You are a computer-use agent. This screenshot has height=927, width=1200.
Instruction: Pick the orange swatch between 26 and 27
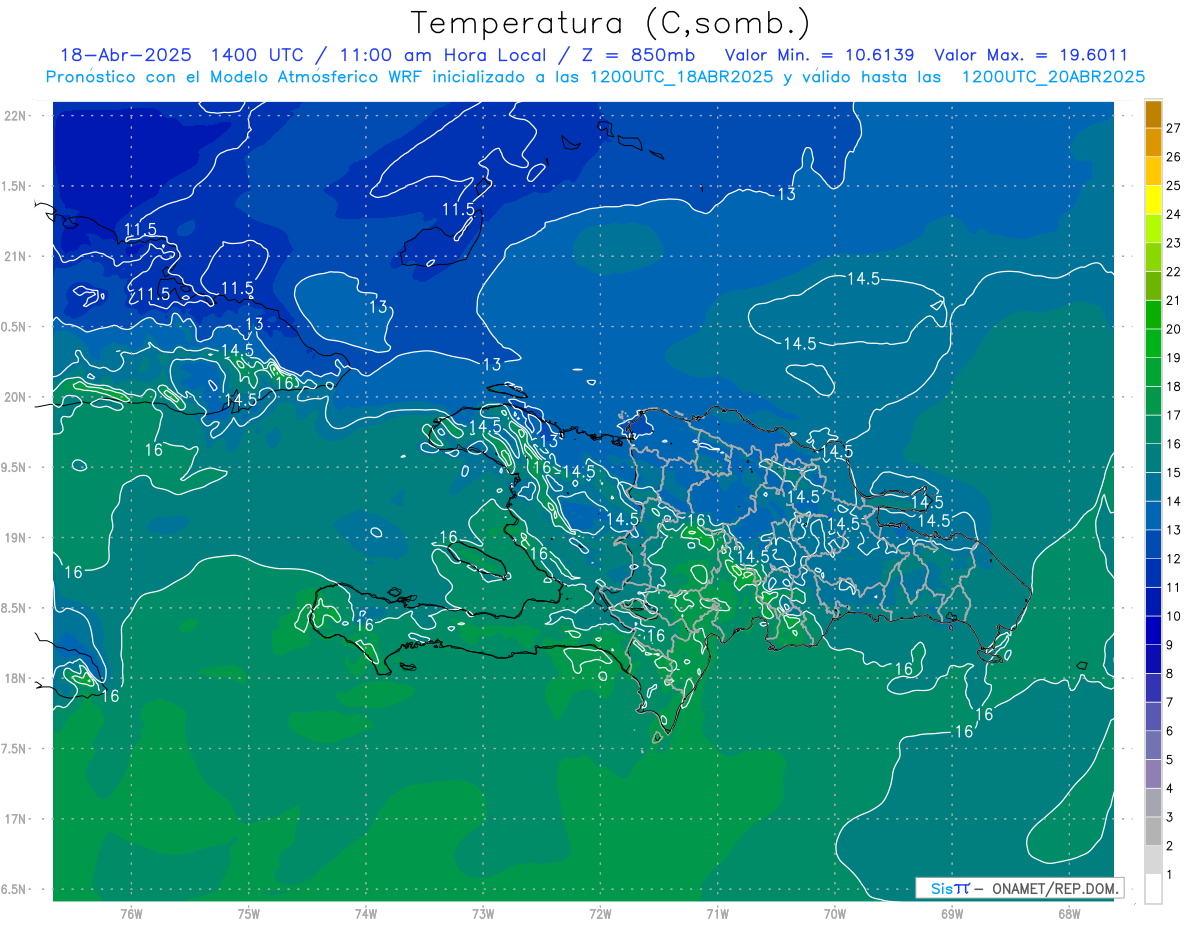coord(1153,143)
